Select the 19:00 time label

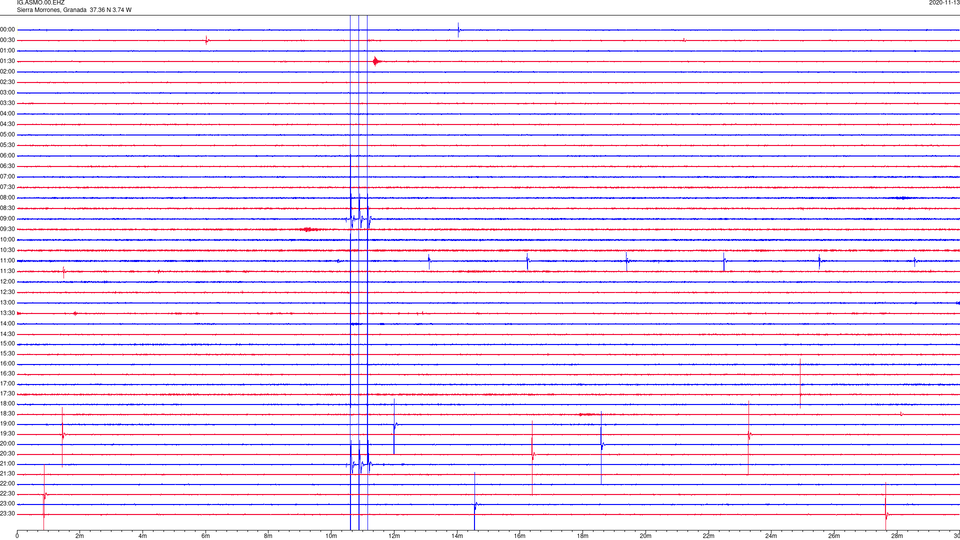pyautogui.click(x=8, y=424)
